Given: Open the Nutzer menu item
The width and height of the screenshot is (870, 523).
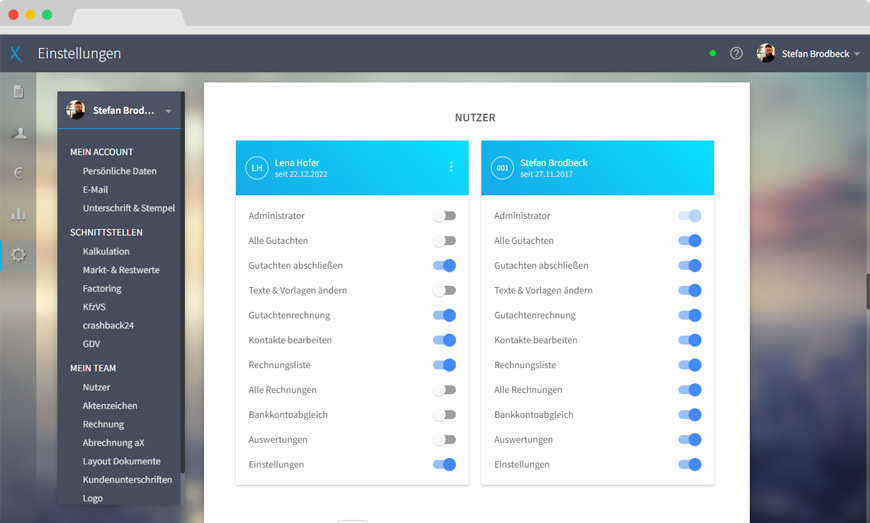Looking at the screenshot, I should pos(97,387).
